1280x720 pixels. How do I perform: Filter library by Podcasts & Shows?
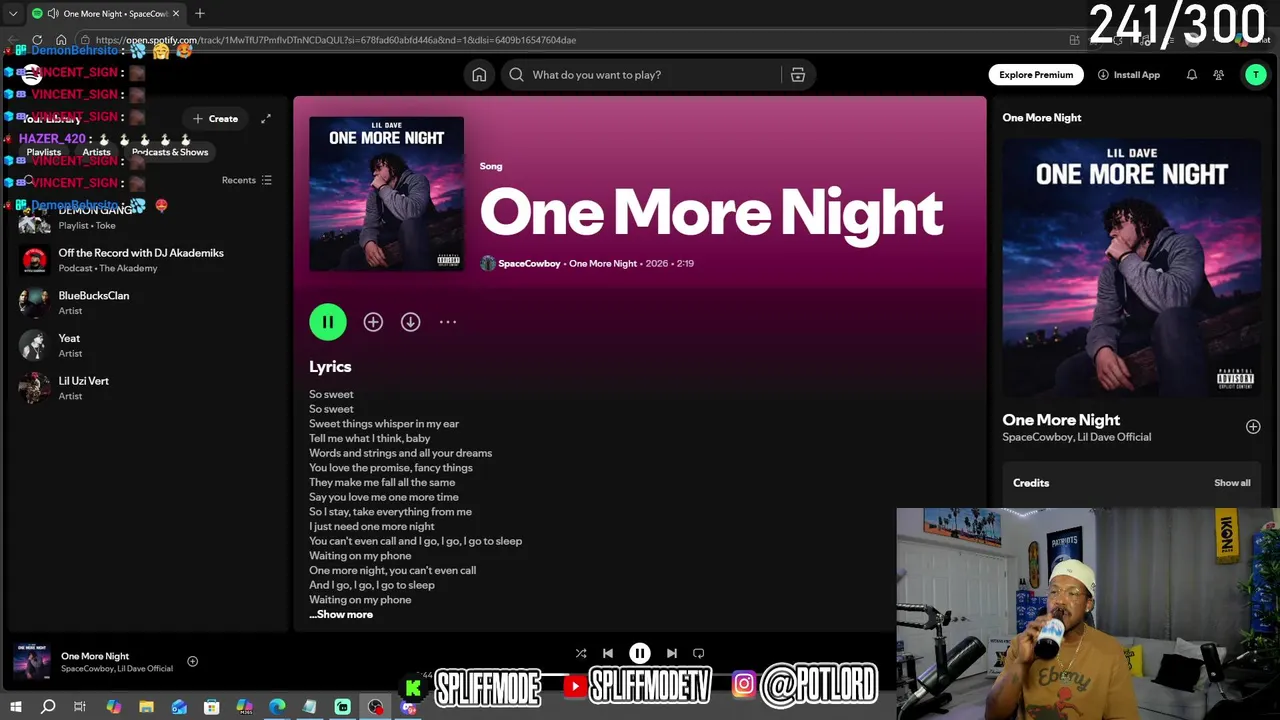point(170,152)
